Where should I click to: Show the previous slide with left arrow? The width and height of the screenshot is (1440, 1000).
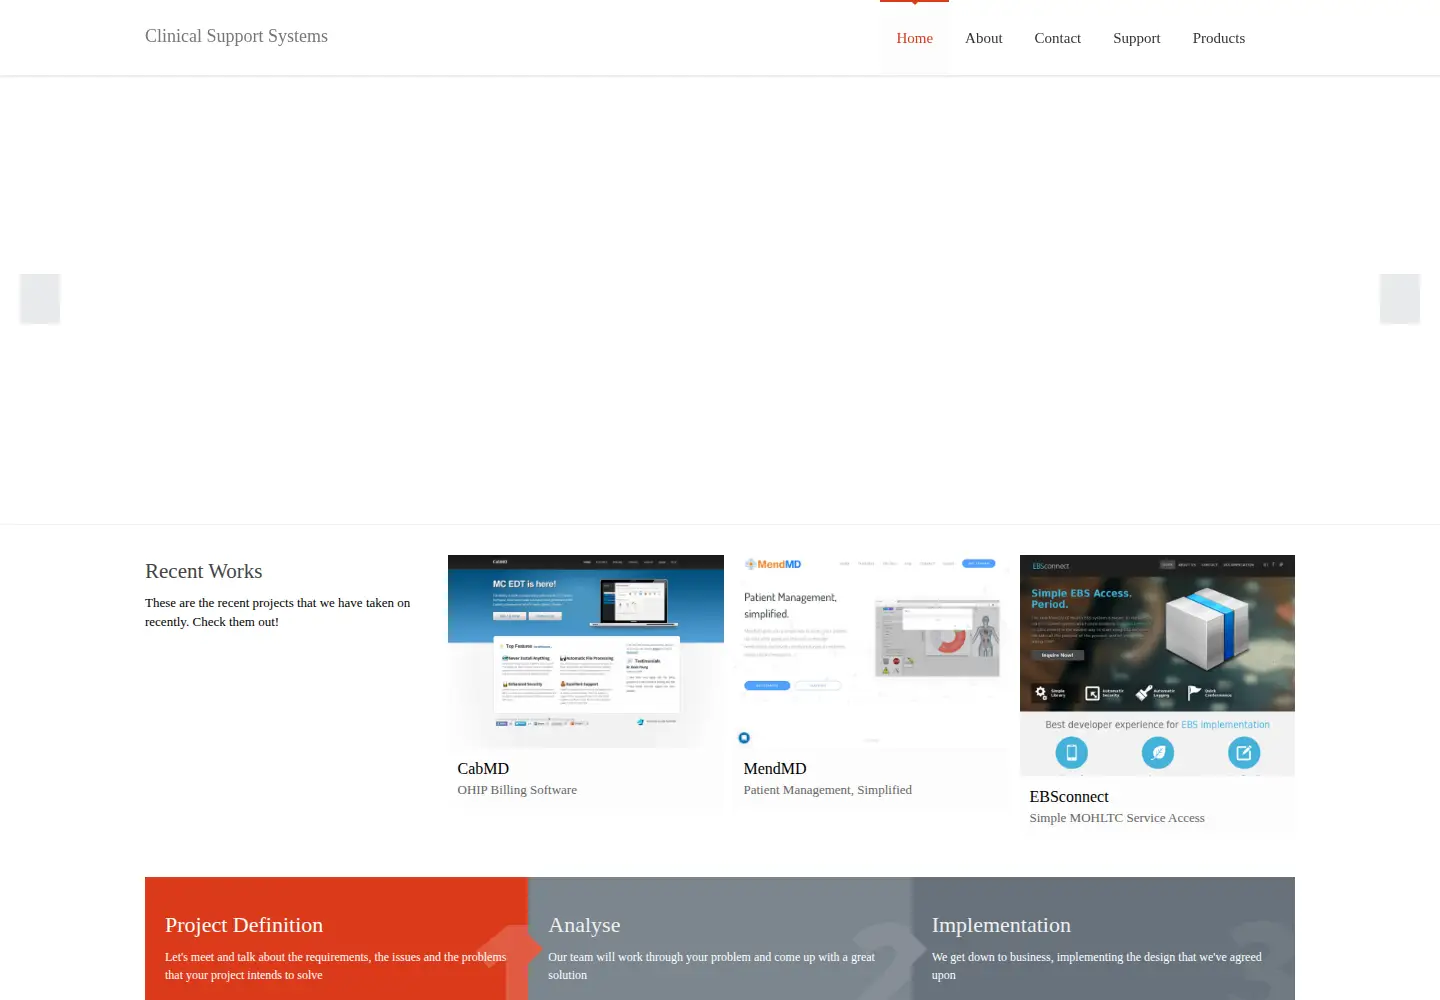coord(40,299)
